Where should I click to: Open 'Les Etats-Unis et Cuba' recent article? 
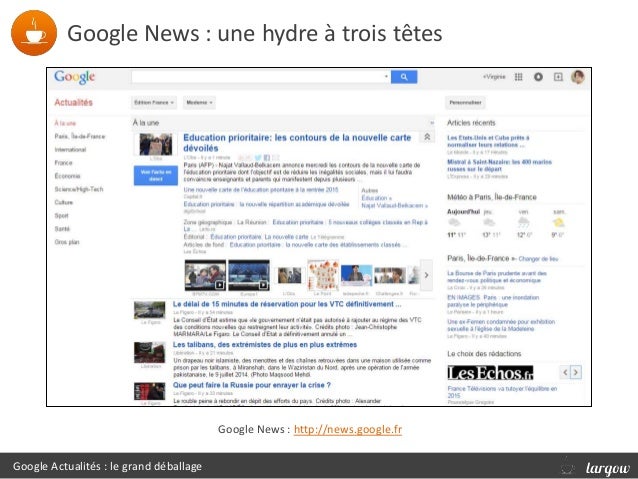click(x=488, y=141)
